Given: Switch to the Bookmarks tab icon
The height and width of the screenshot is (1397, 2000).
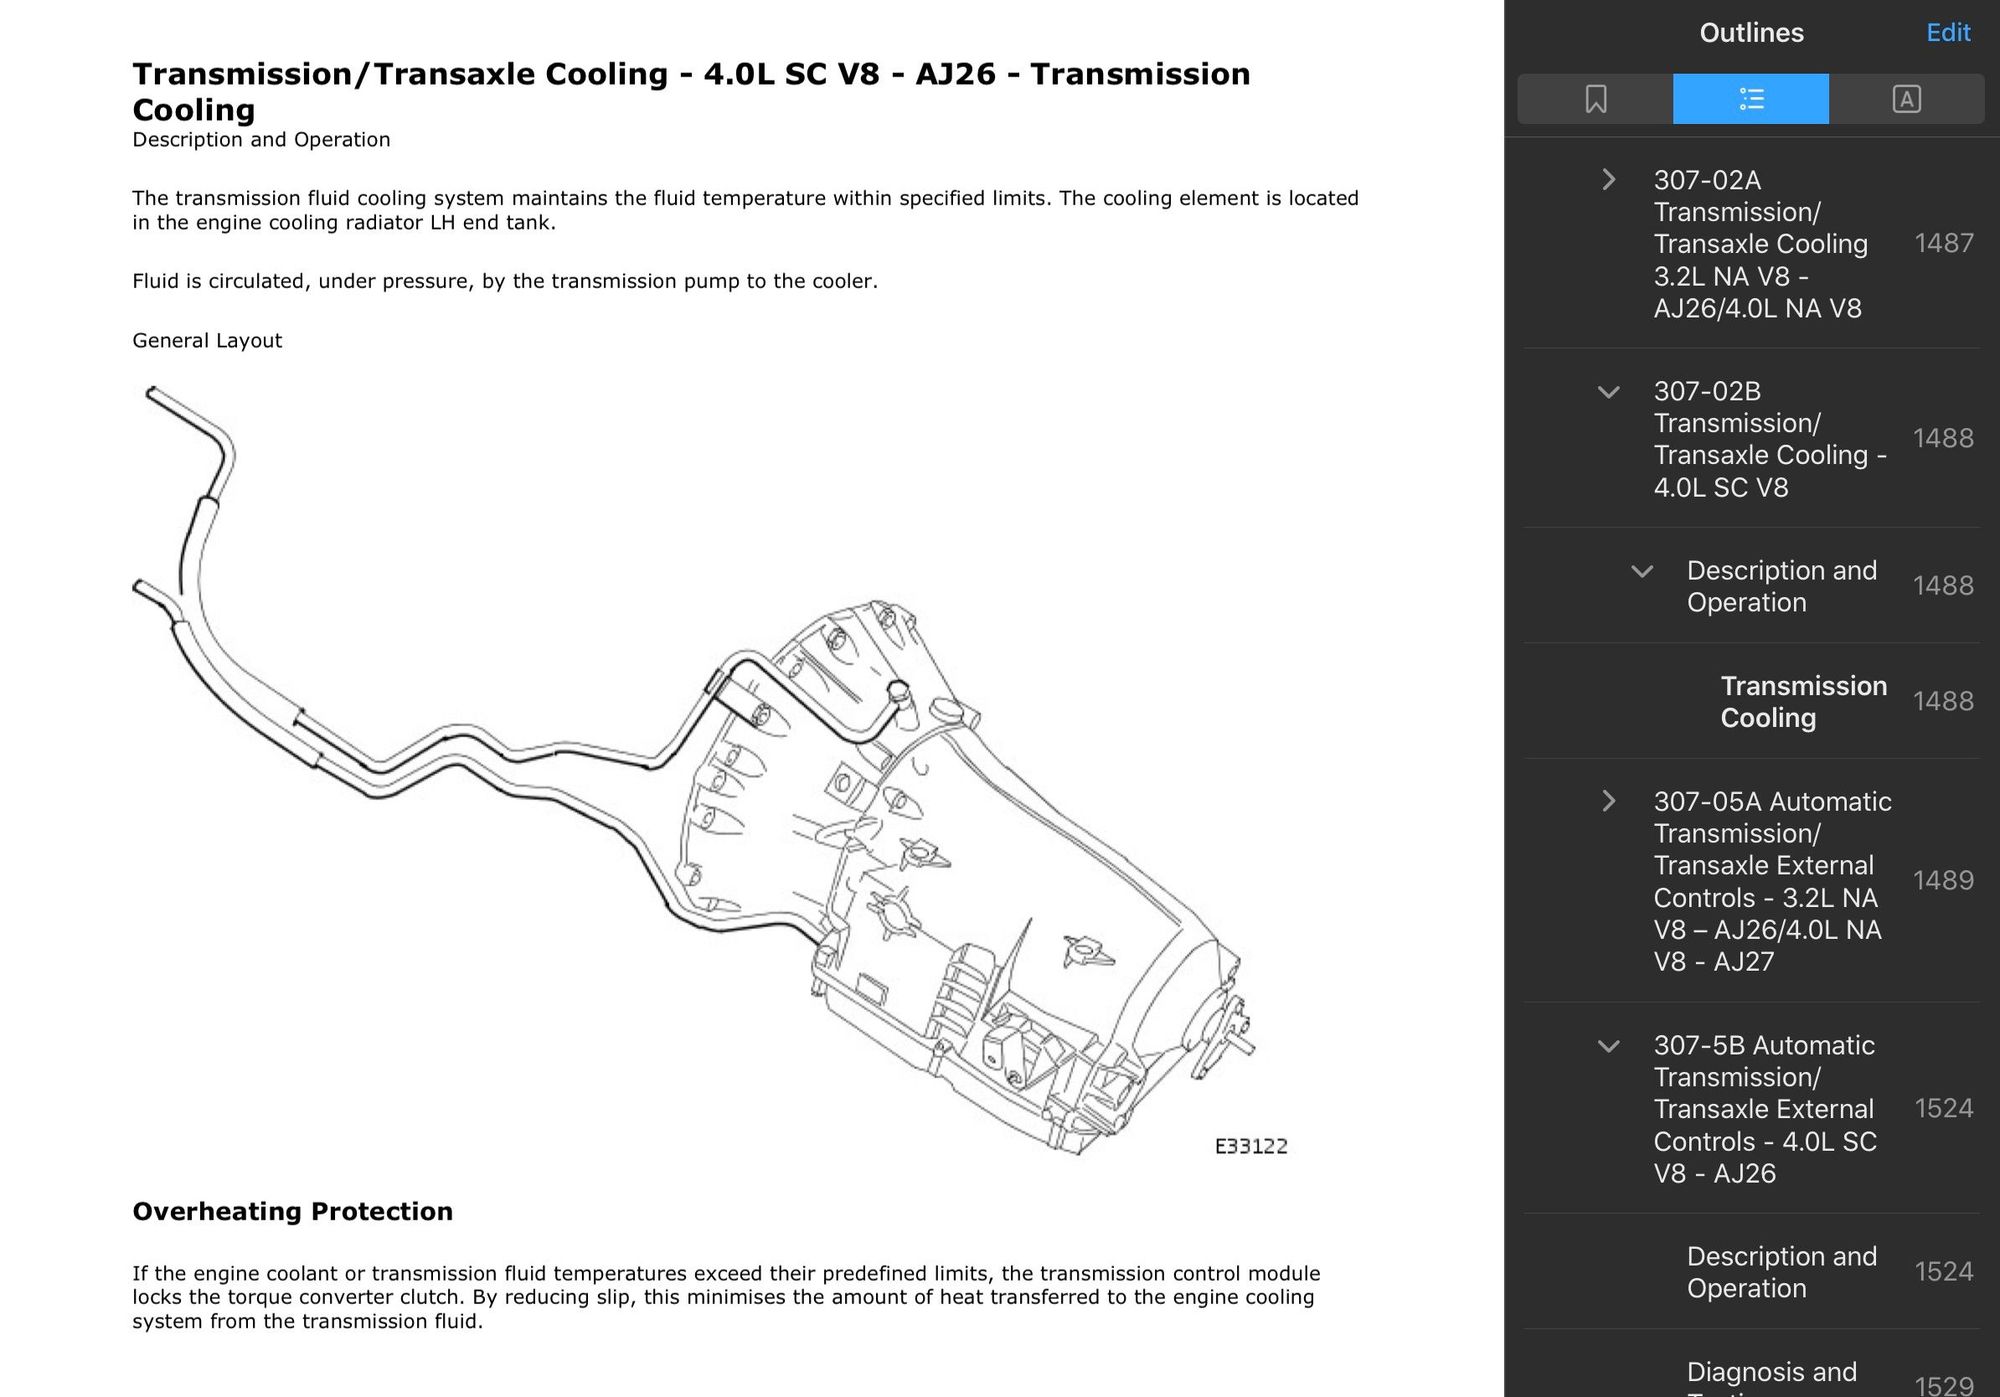Looking at the screenshot, I should tap(1595, 99).
